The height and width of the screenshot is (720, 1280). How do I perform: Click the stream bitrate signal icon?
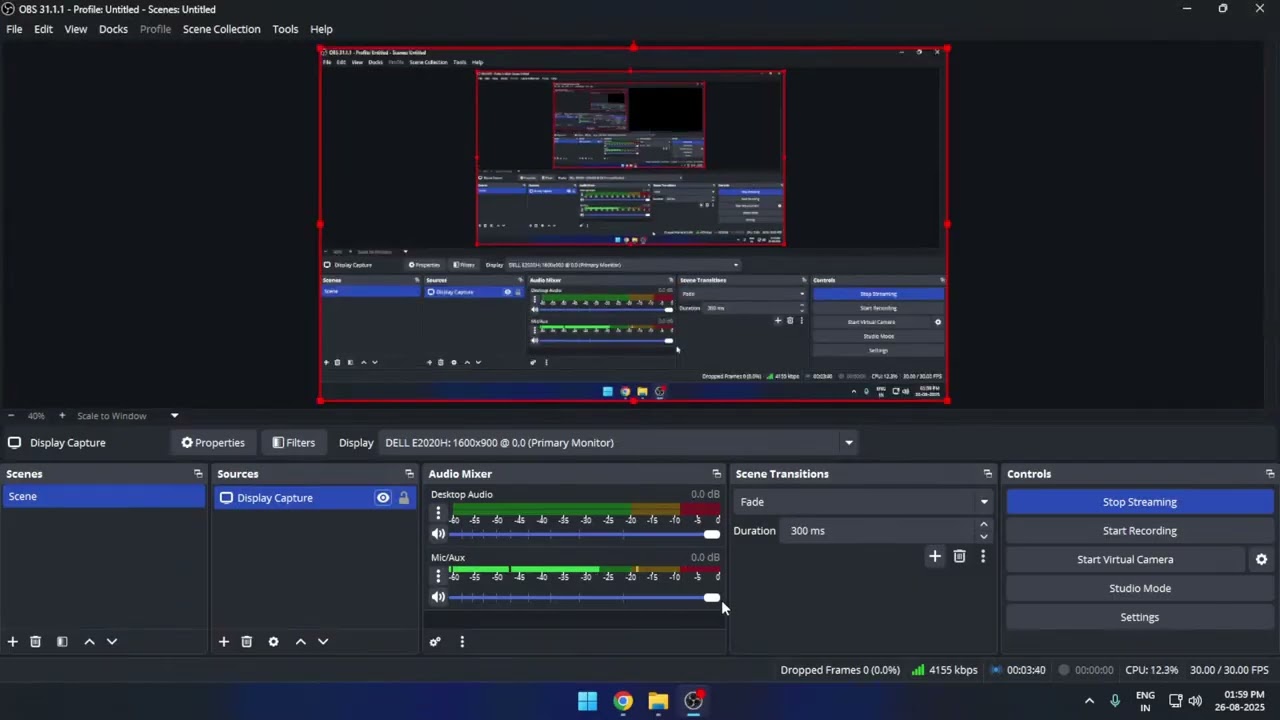(x=917, y=670)
